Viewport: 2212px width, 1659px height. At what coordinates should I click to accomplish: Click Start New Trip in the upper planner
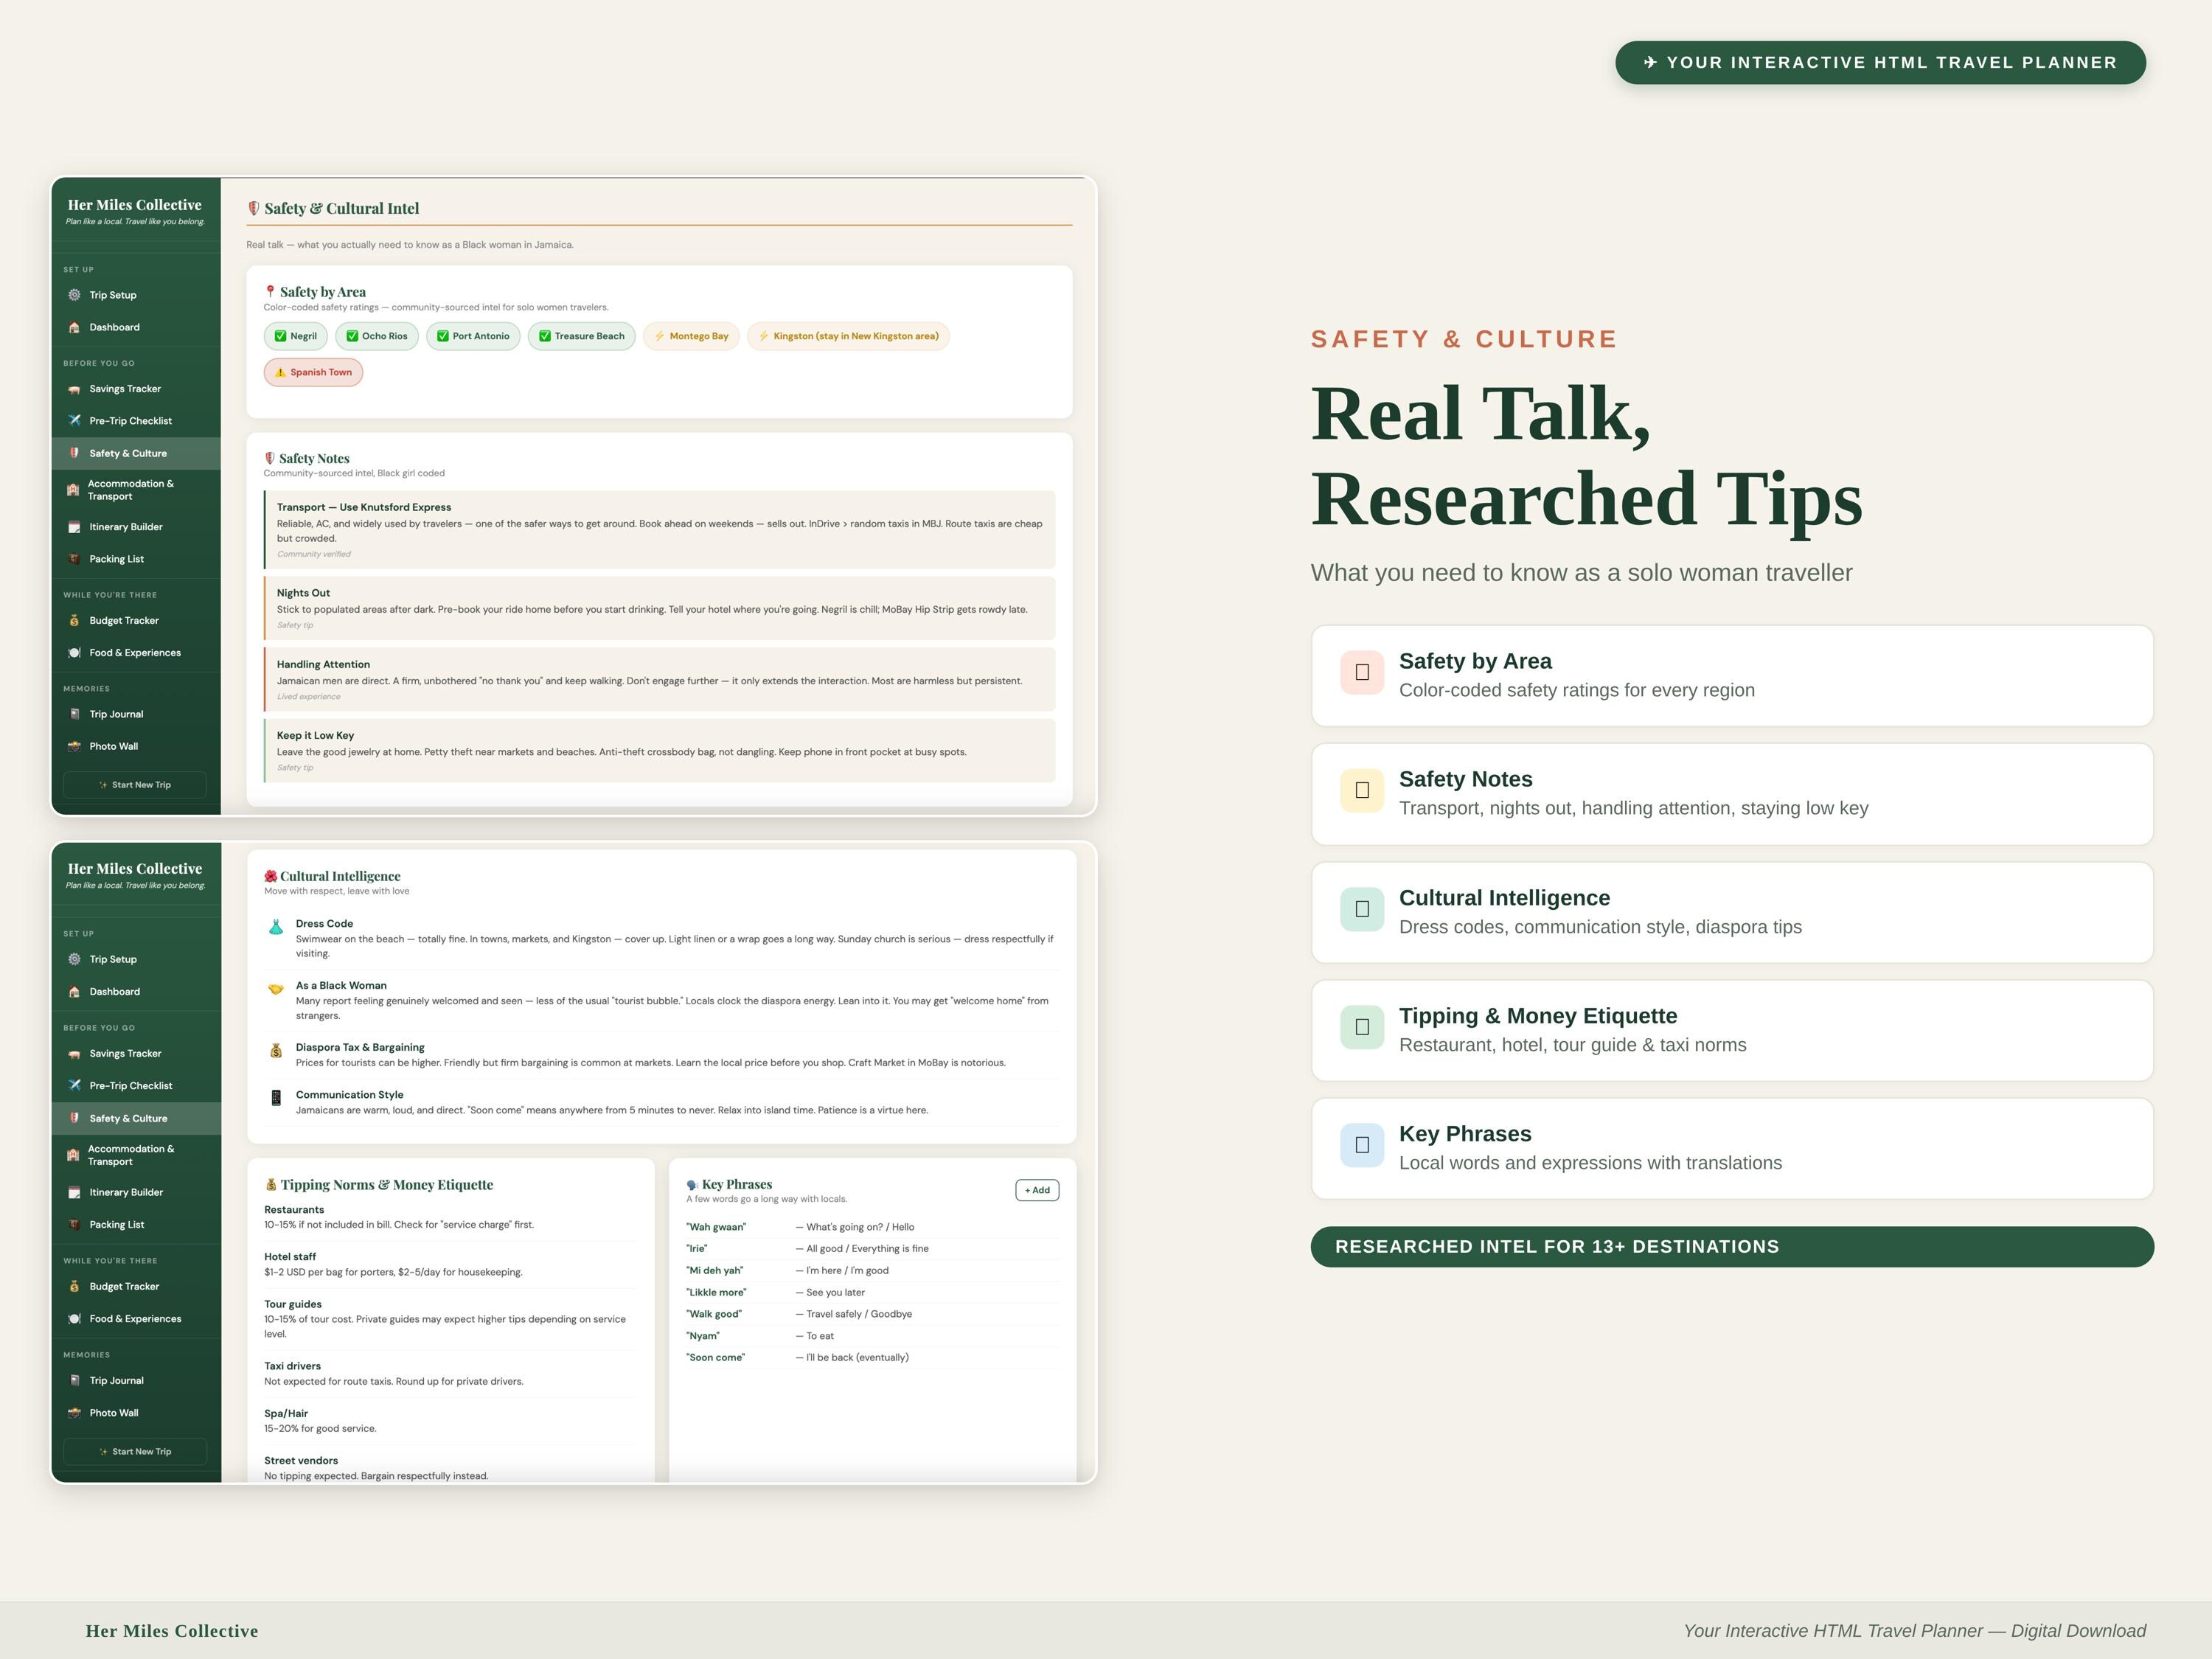point(135,785)
